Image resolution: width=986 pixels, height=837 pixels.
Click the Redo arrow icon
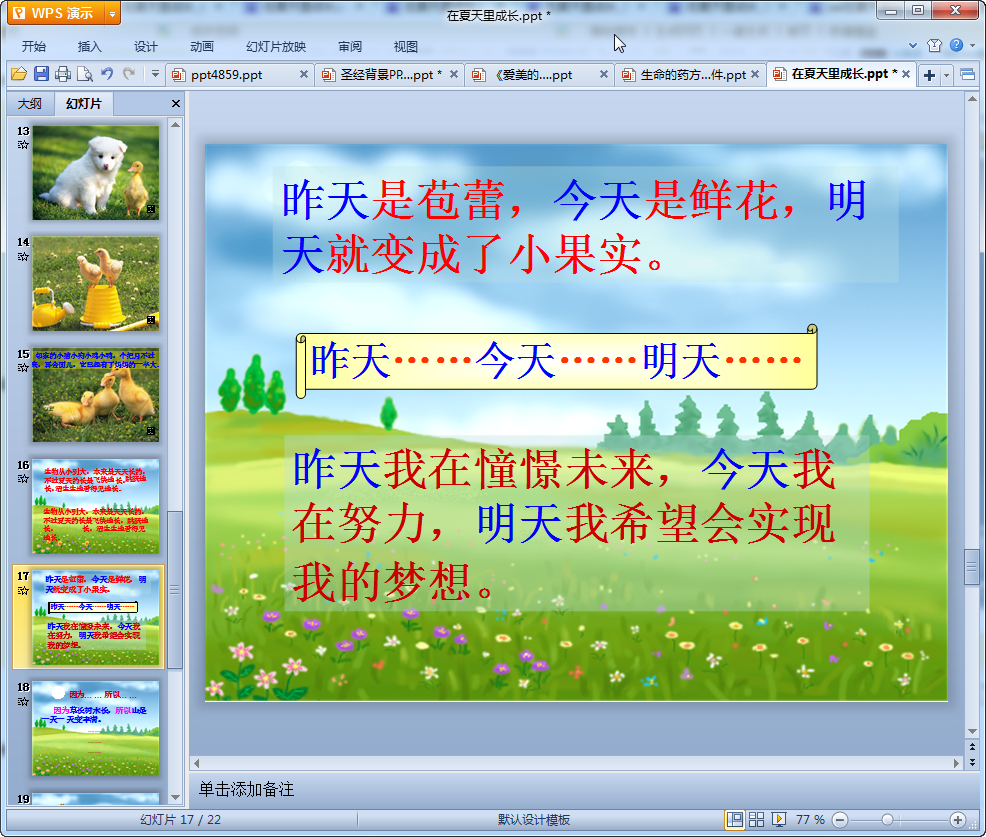[130, 74]
